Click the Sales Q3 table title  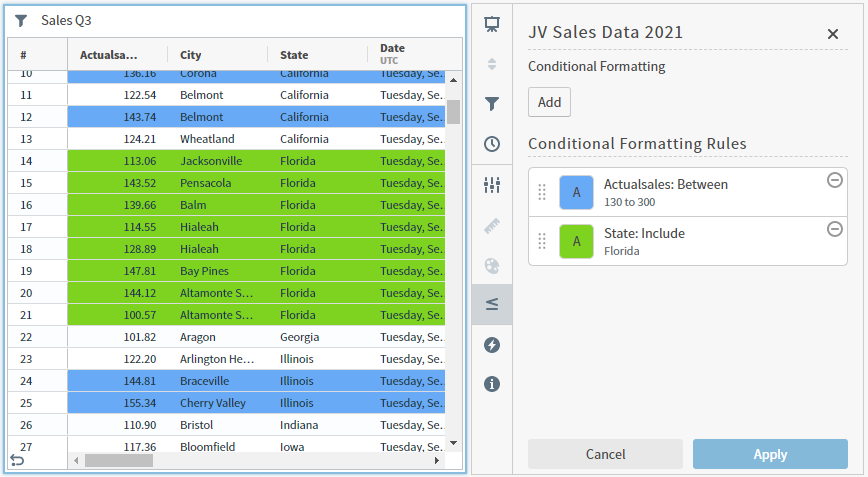point(66,21)
